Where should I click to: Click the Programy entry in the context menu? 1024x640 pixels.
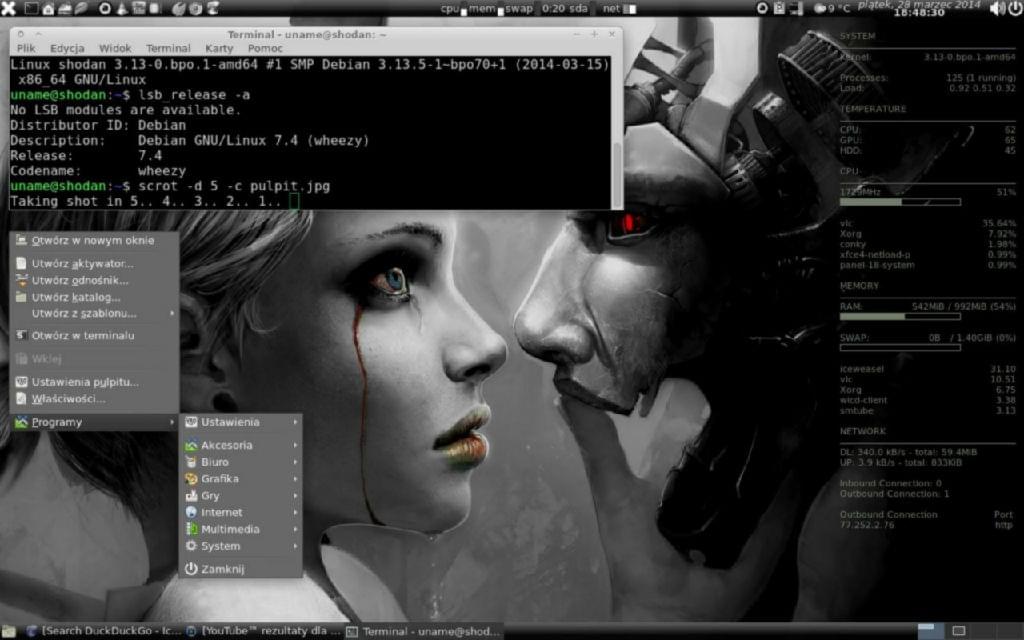(x=94, y=423)
